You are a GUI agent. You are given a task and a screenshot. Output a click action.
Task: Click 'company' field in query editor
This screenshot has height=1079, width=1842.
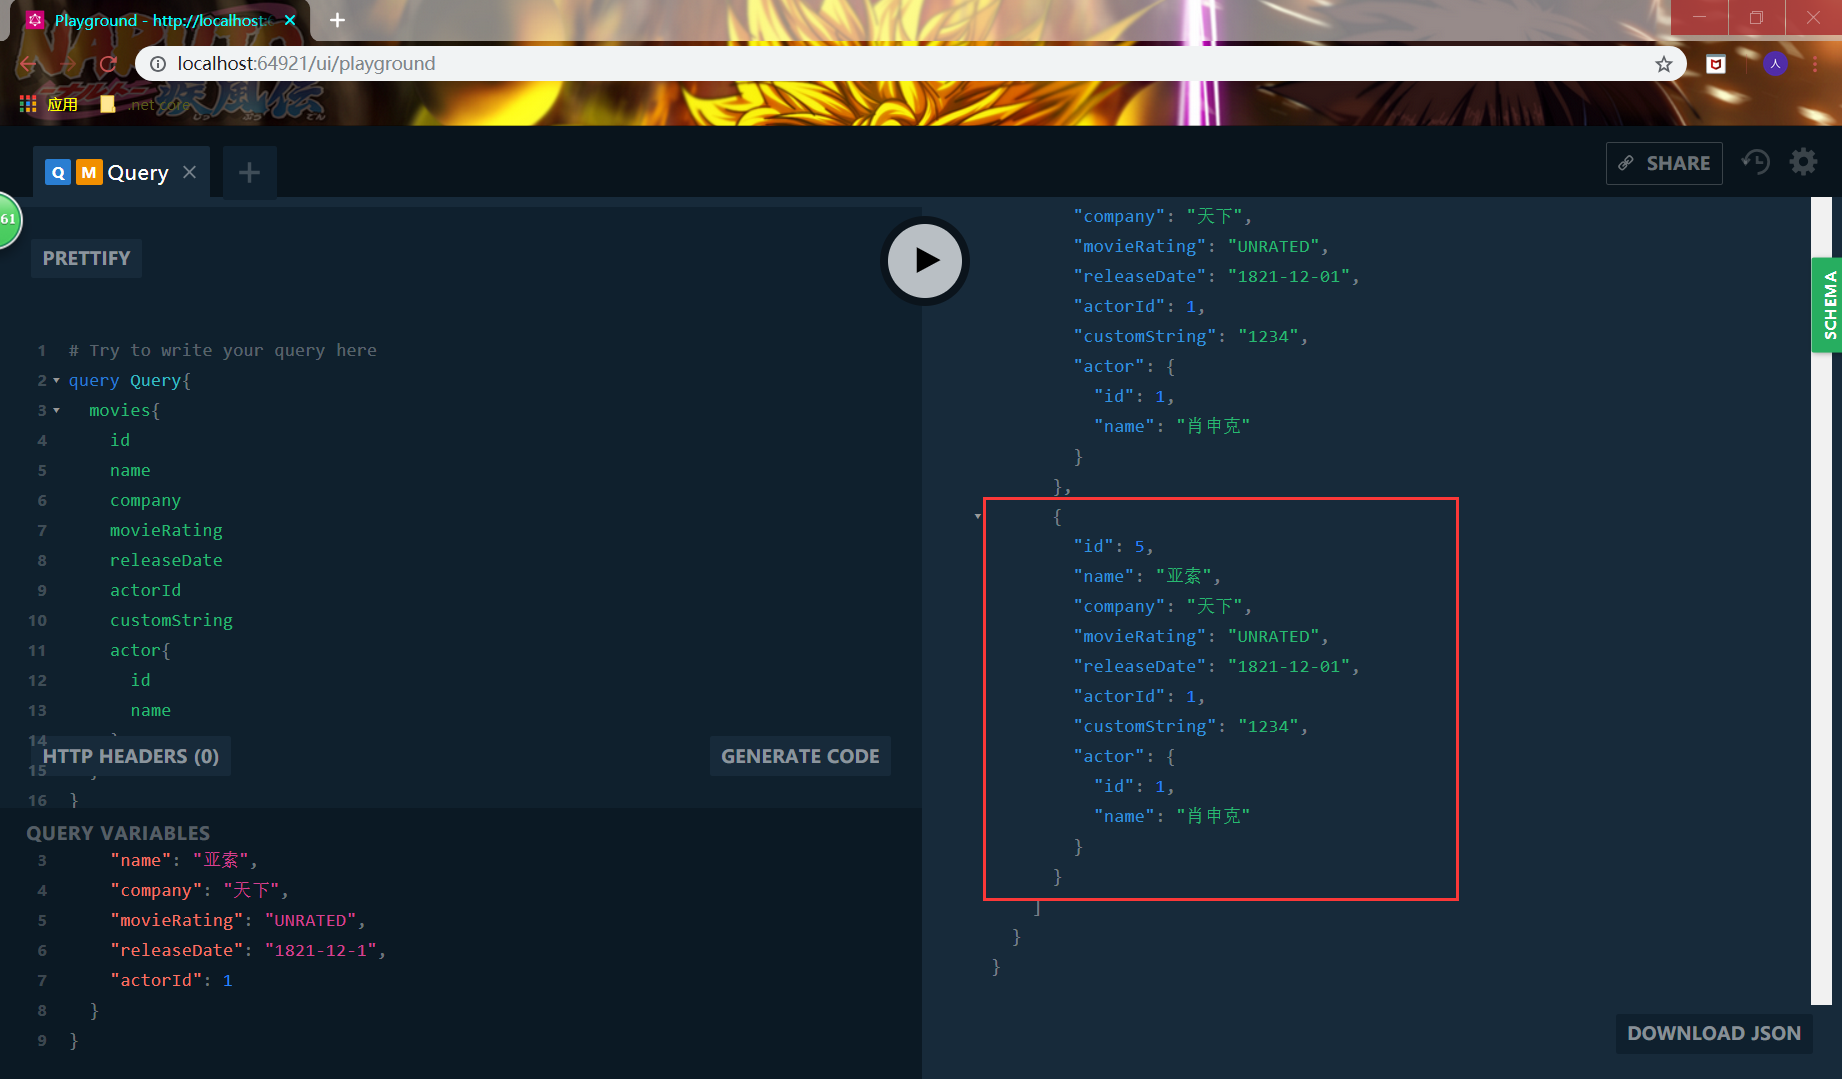tap(145, 500)
